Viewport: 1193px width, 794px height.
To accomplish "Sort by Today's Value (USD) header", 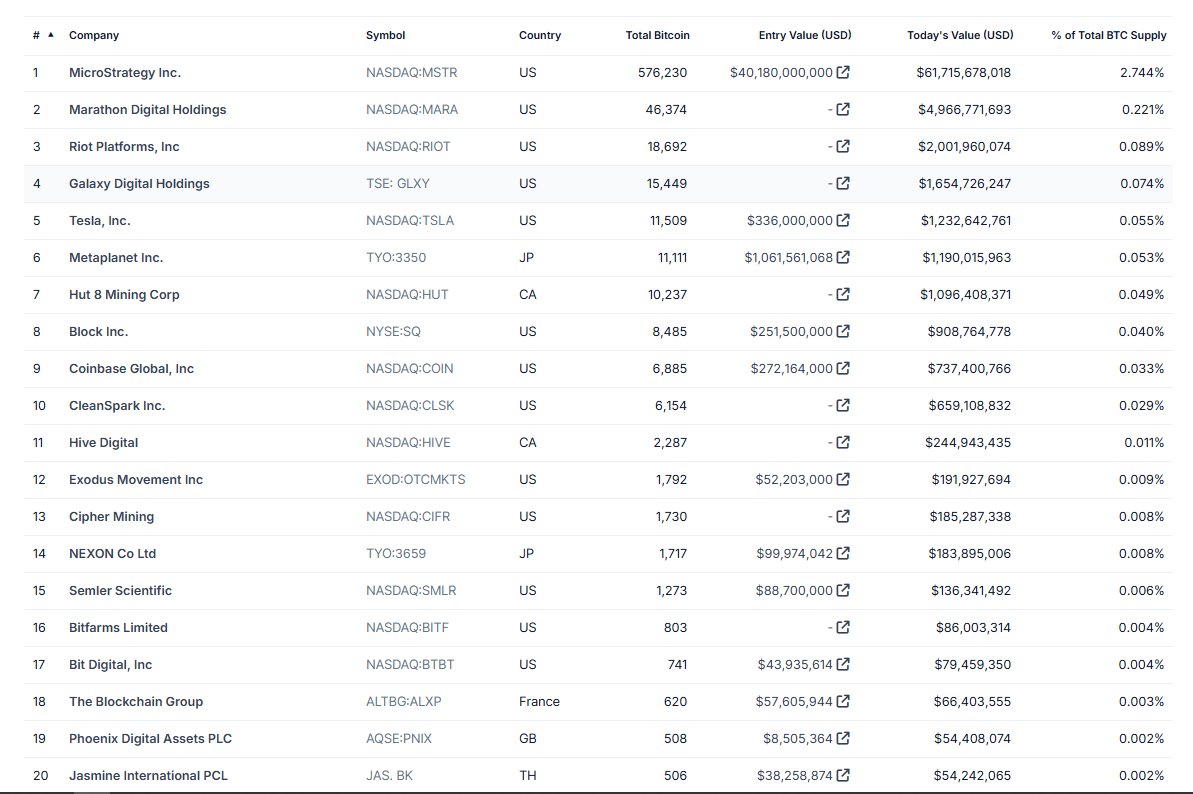I will pyautogui.click(x=960, y=35).
